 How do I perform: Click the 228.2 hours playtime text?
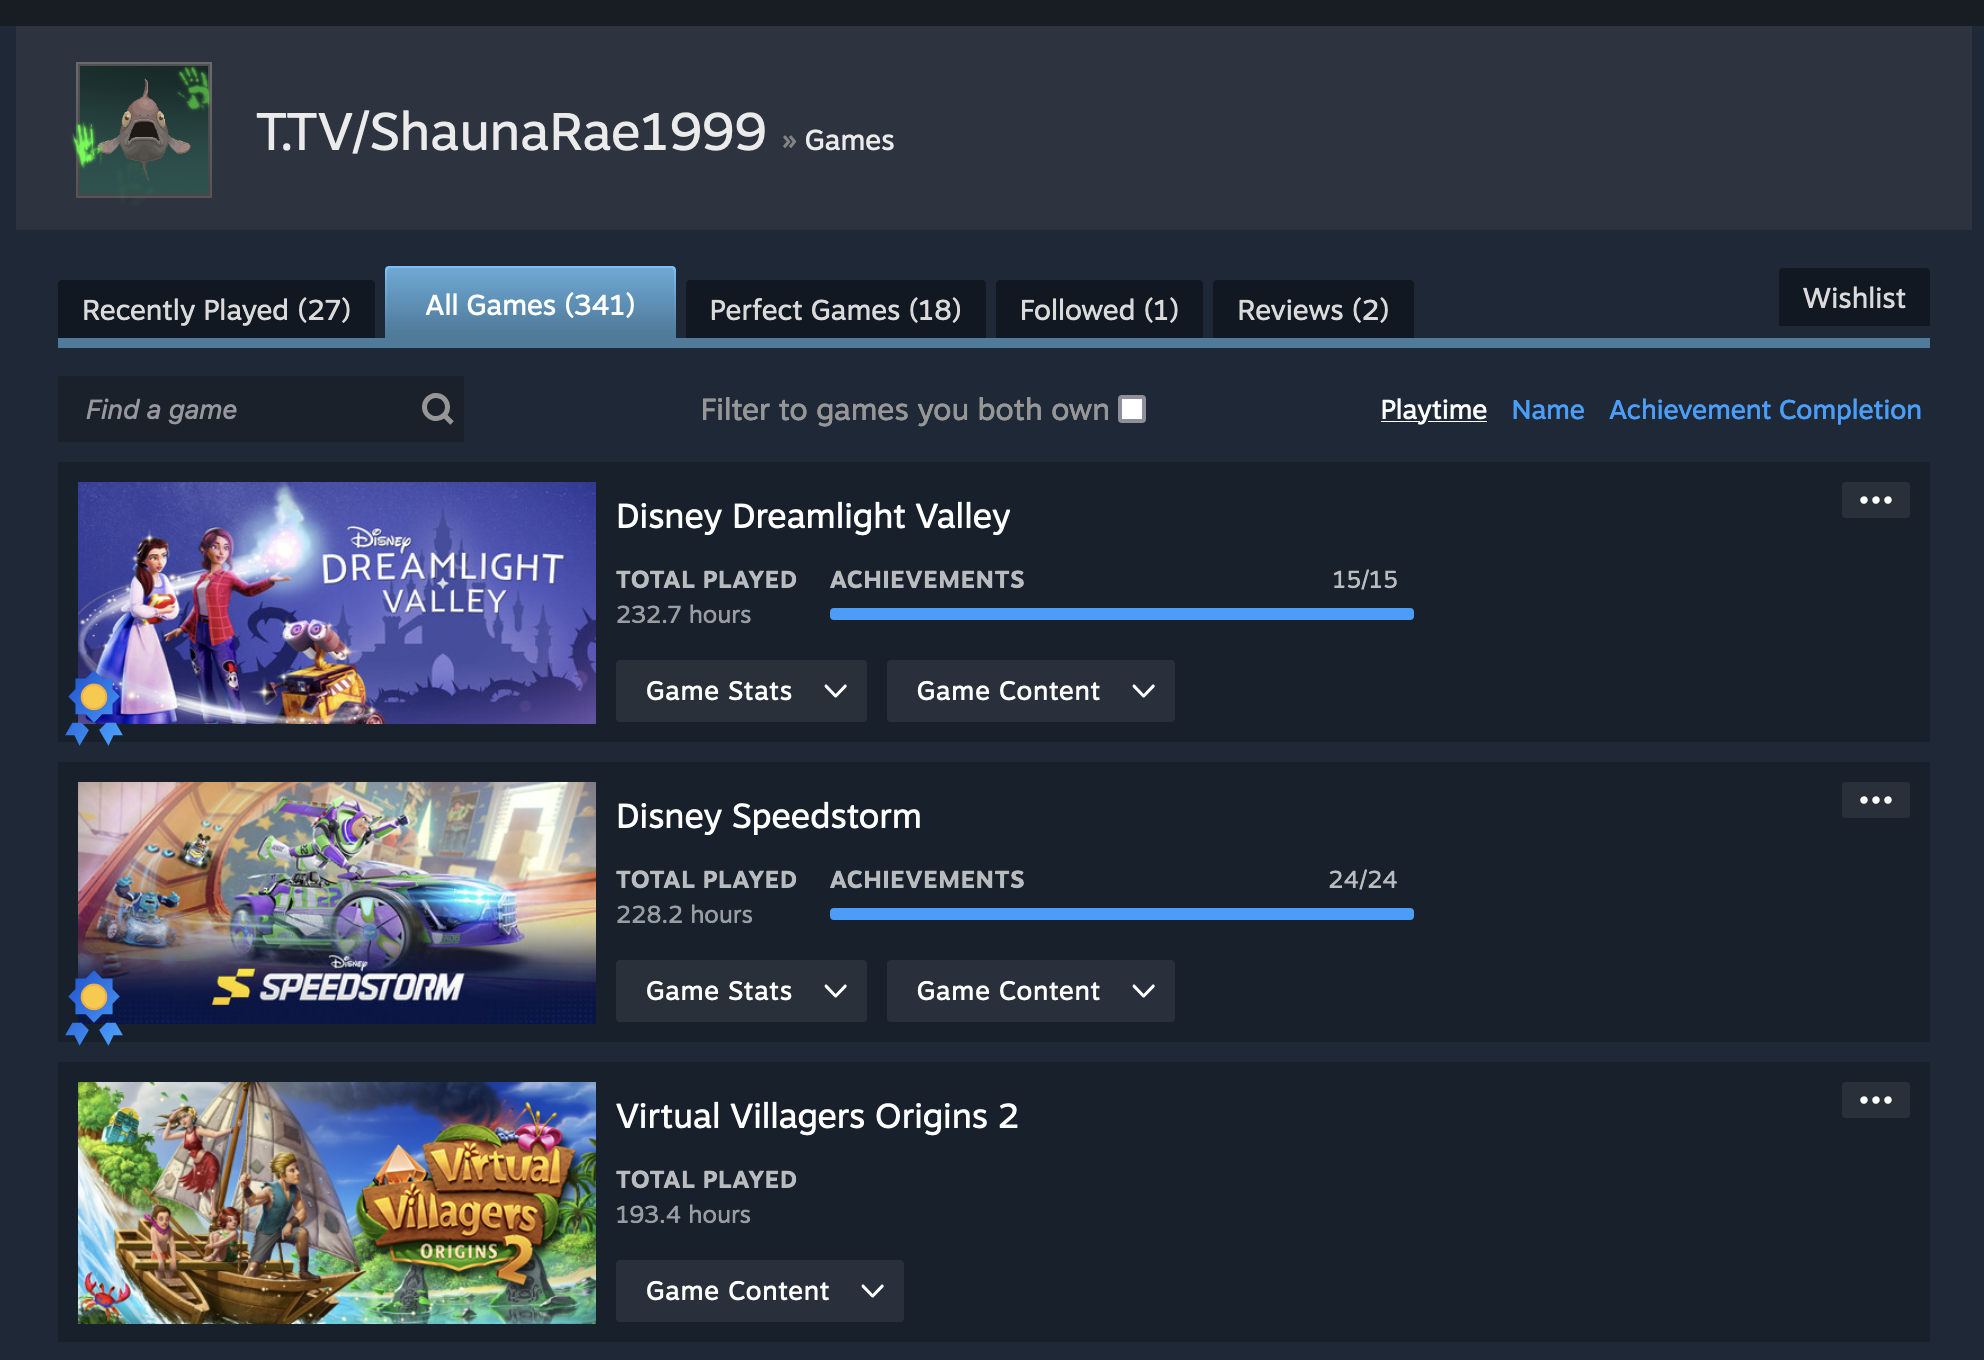[684, 914]
